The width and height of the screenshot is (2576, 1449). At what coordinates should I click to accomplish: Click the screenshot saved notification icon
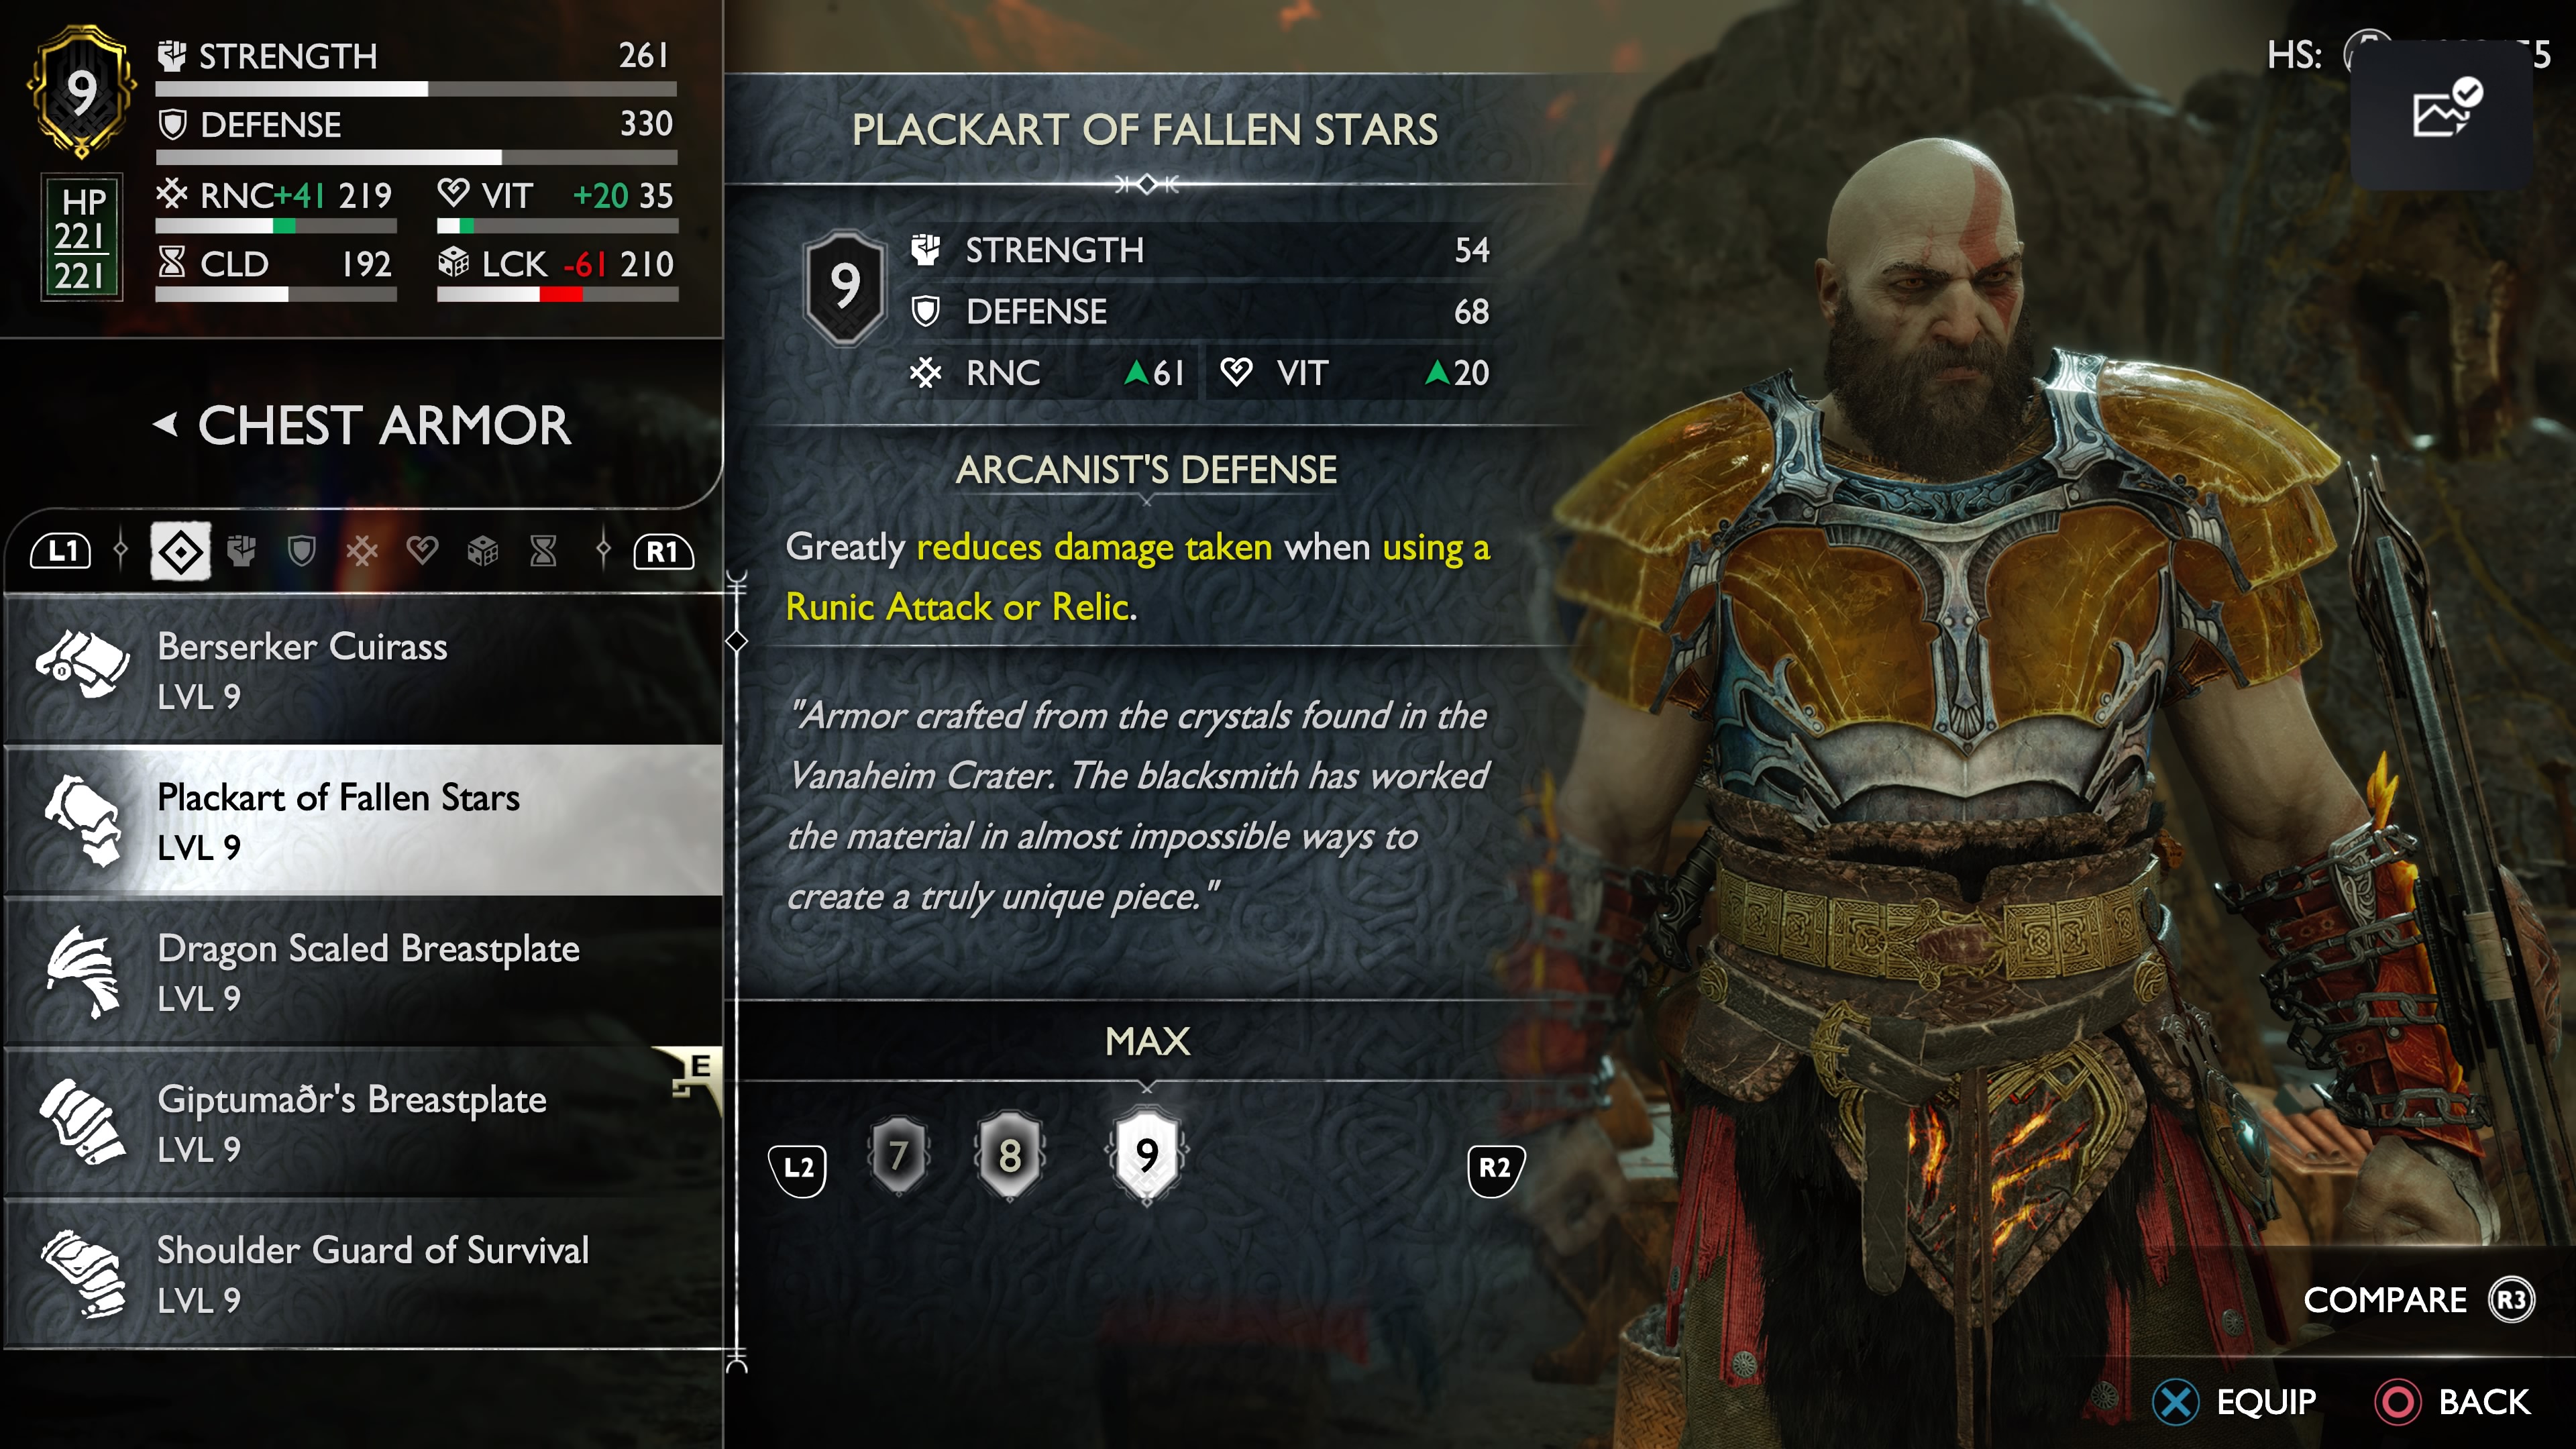[x=2441, y=110]
